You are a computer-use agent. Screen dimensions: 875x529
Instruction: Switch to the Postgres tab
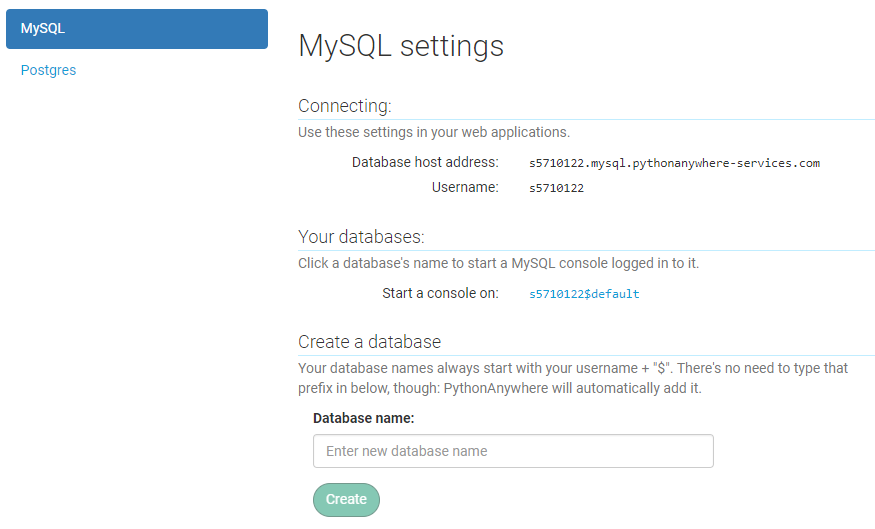(x=48, y=70)
